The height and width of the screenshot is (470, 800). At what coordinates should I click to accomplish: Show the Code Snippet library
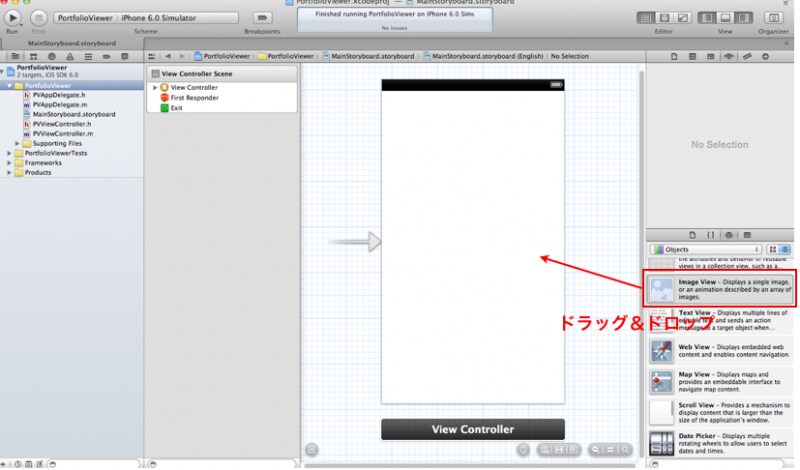click(x=710, y=235)
